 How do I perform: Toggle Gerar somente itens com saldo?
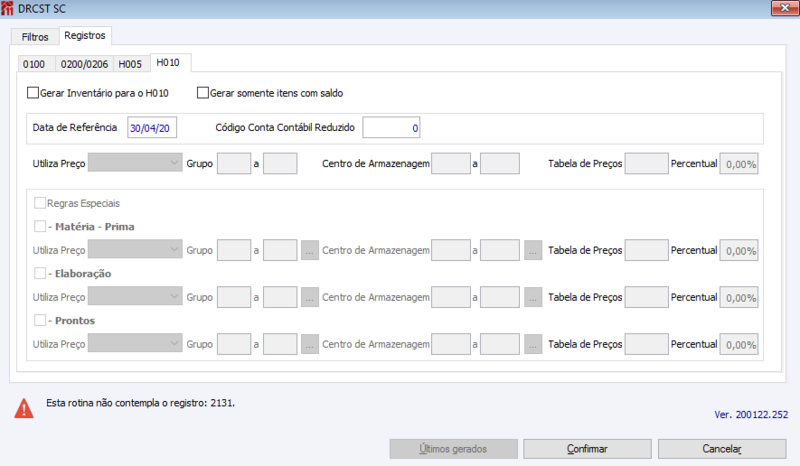203,94
